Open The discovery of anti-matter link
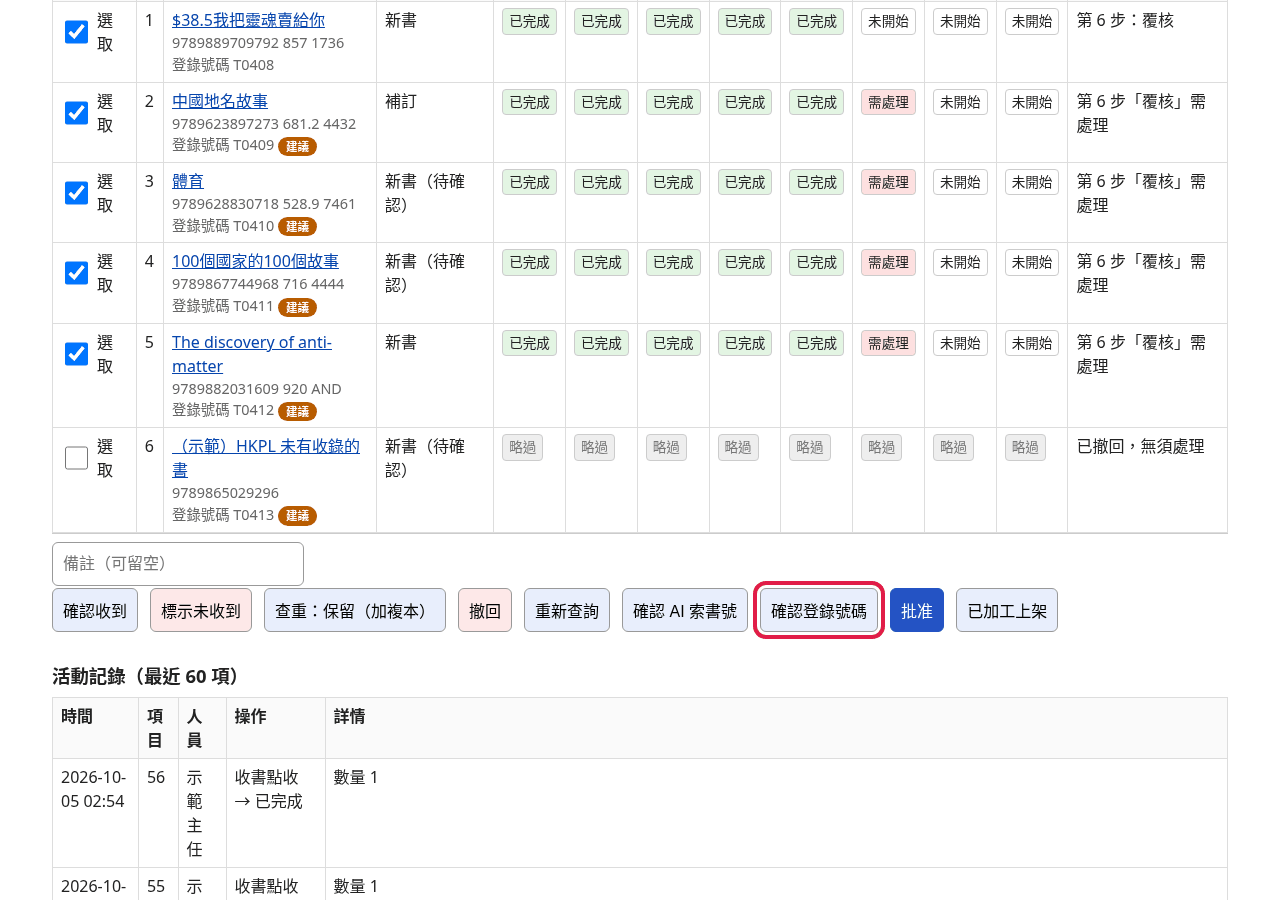This screenshot has height=900, width=1280. tap(252, 354)
